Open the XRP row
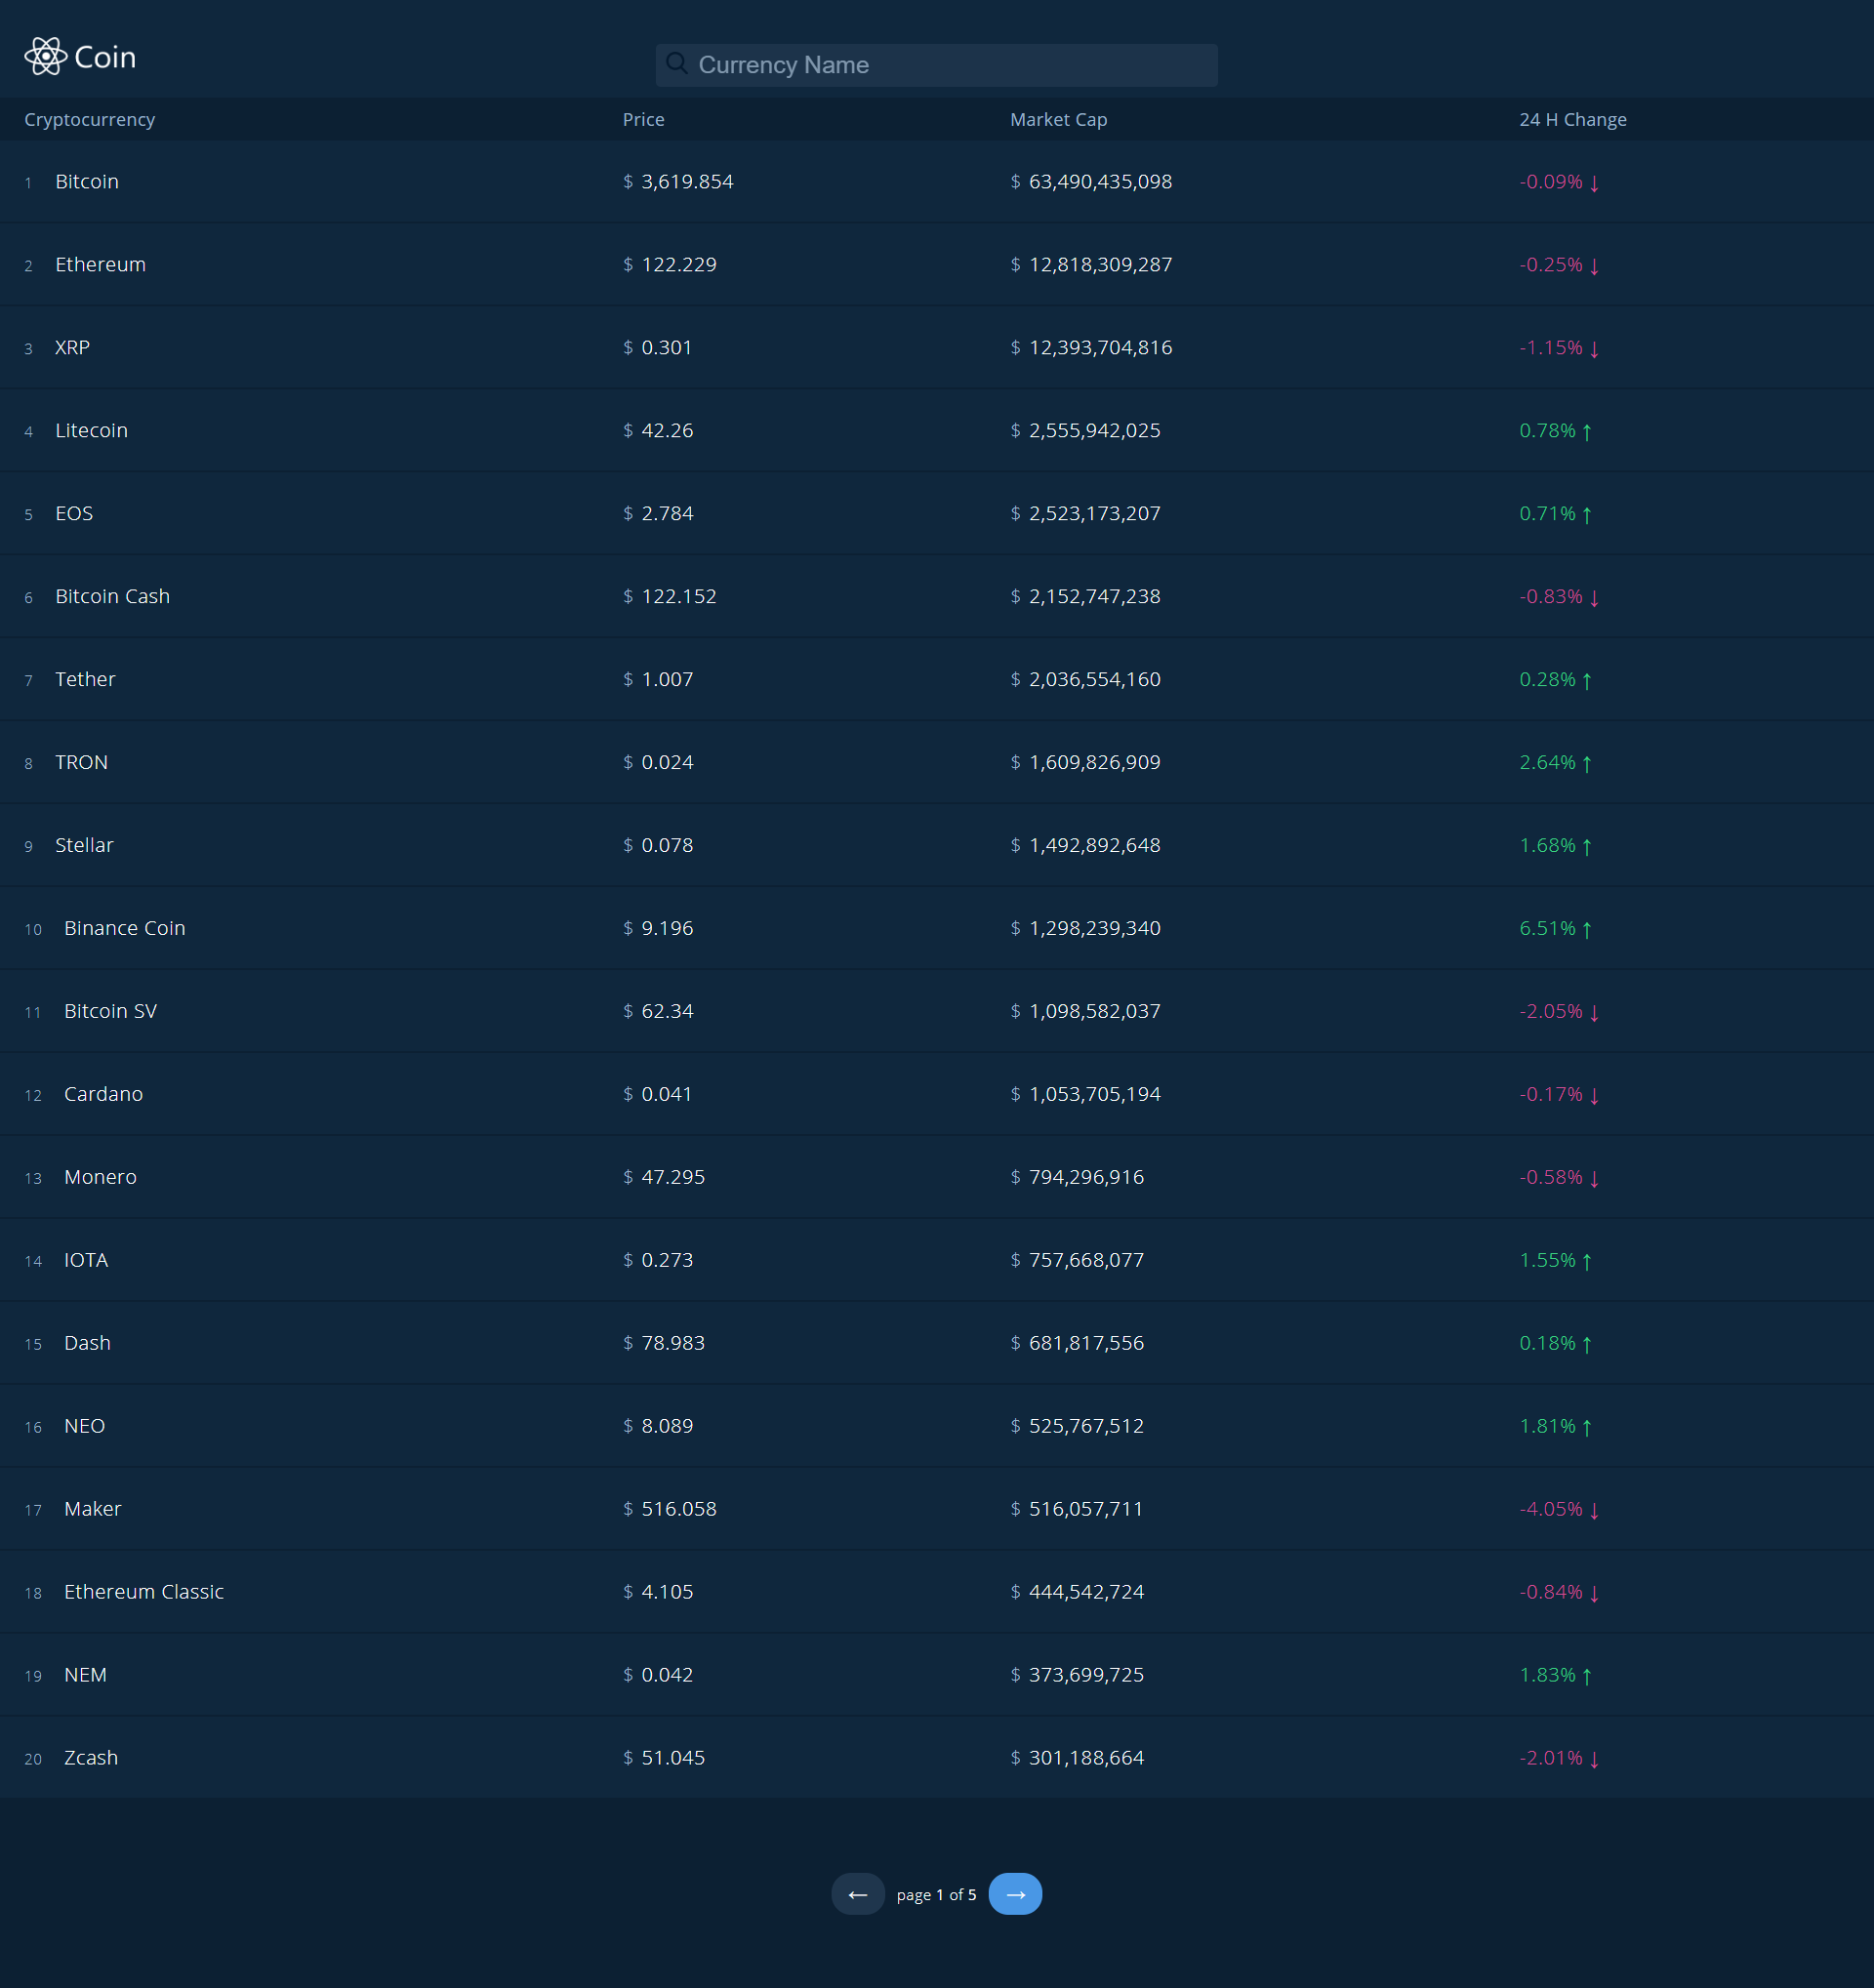This screenshot has width=1874, height=1988. [x=72, y=347]
